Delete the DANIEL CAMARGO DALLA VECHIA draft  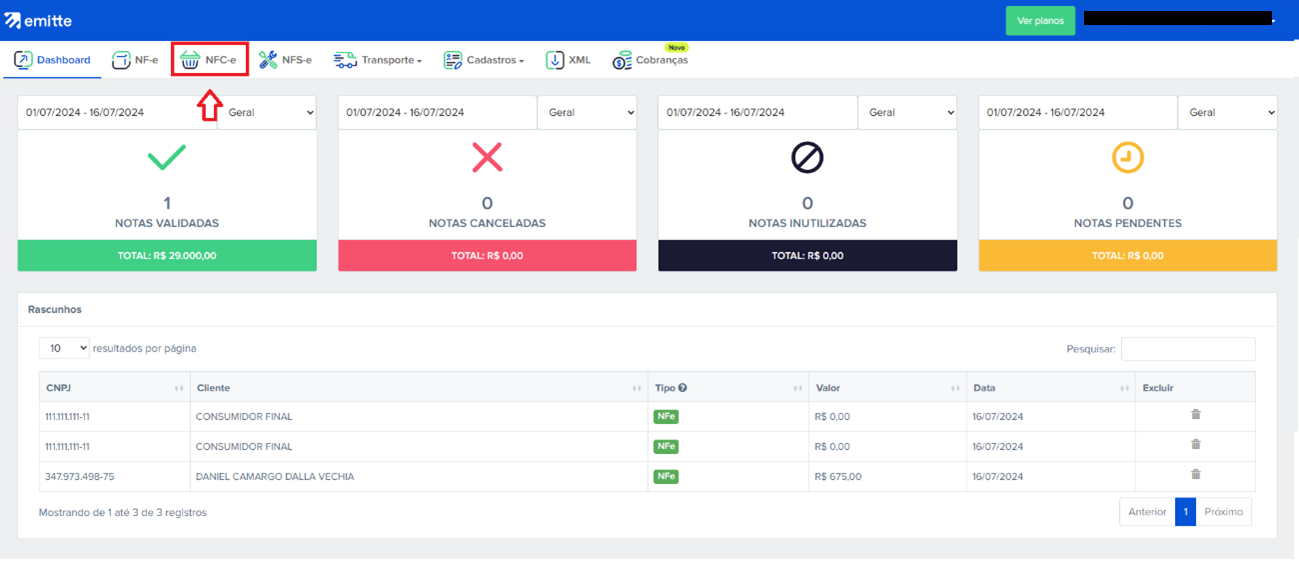[x=1195, y=475]
